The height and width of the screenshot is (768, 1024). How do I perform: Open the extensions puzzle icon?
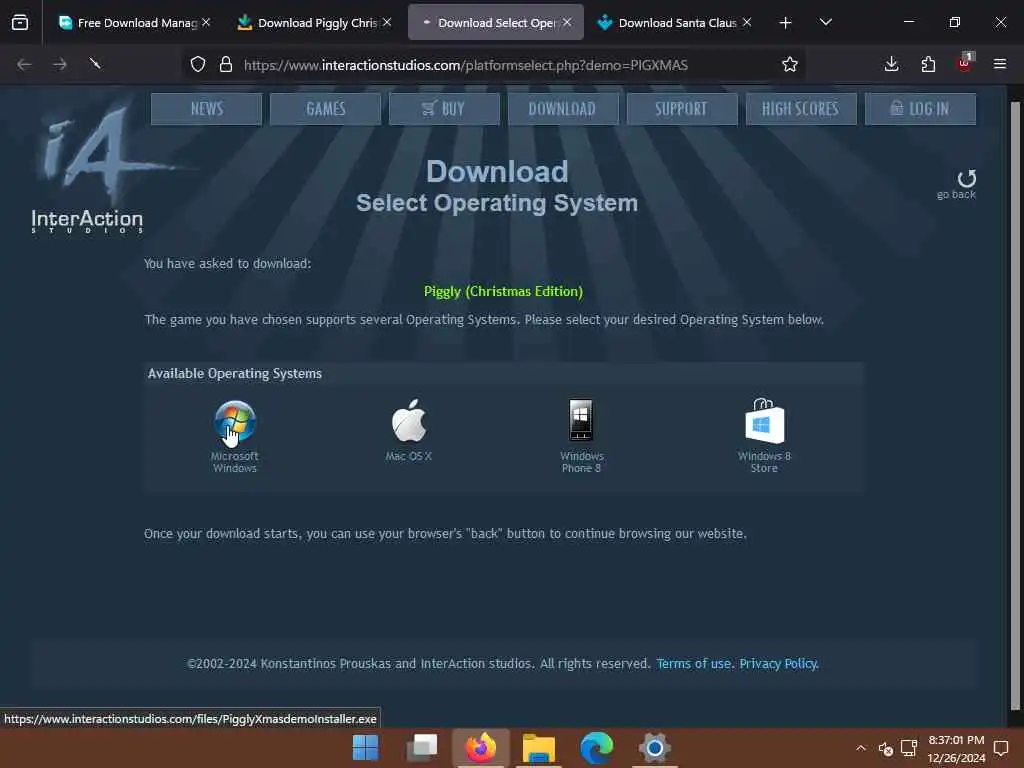click(928, 64)
